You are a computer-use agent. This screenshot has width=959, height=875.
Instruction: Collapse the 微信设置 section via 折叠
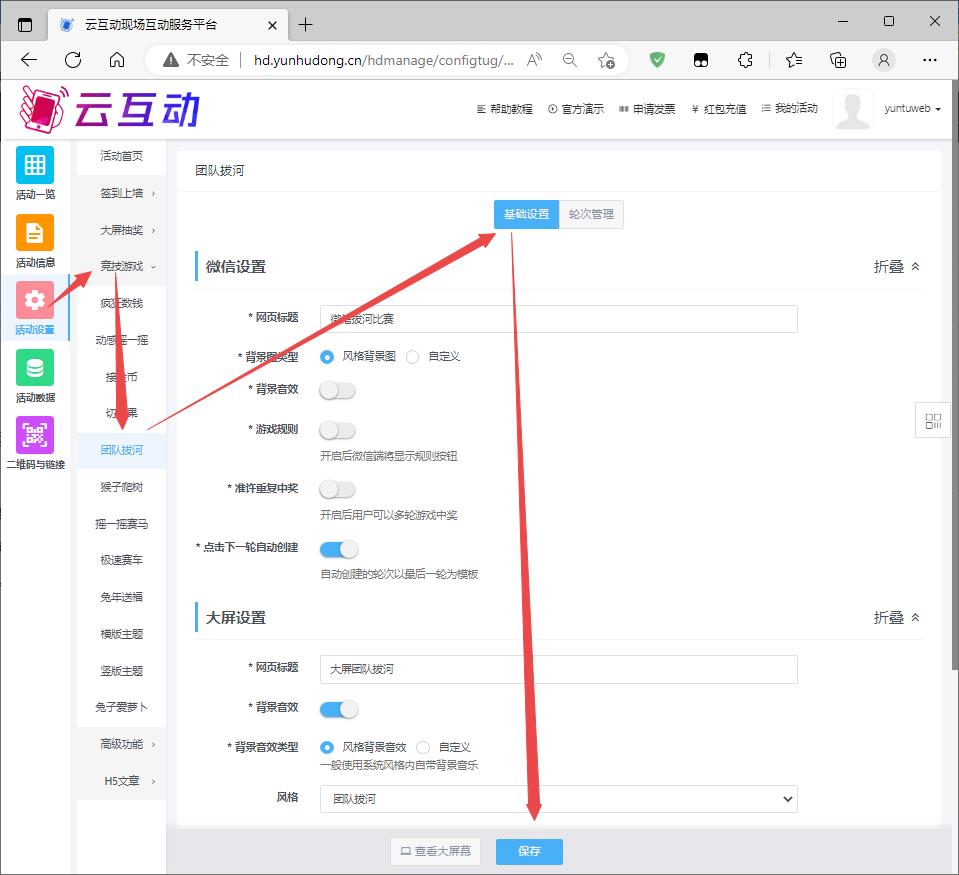click(897, 267)
